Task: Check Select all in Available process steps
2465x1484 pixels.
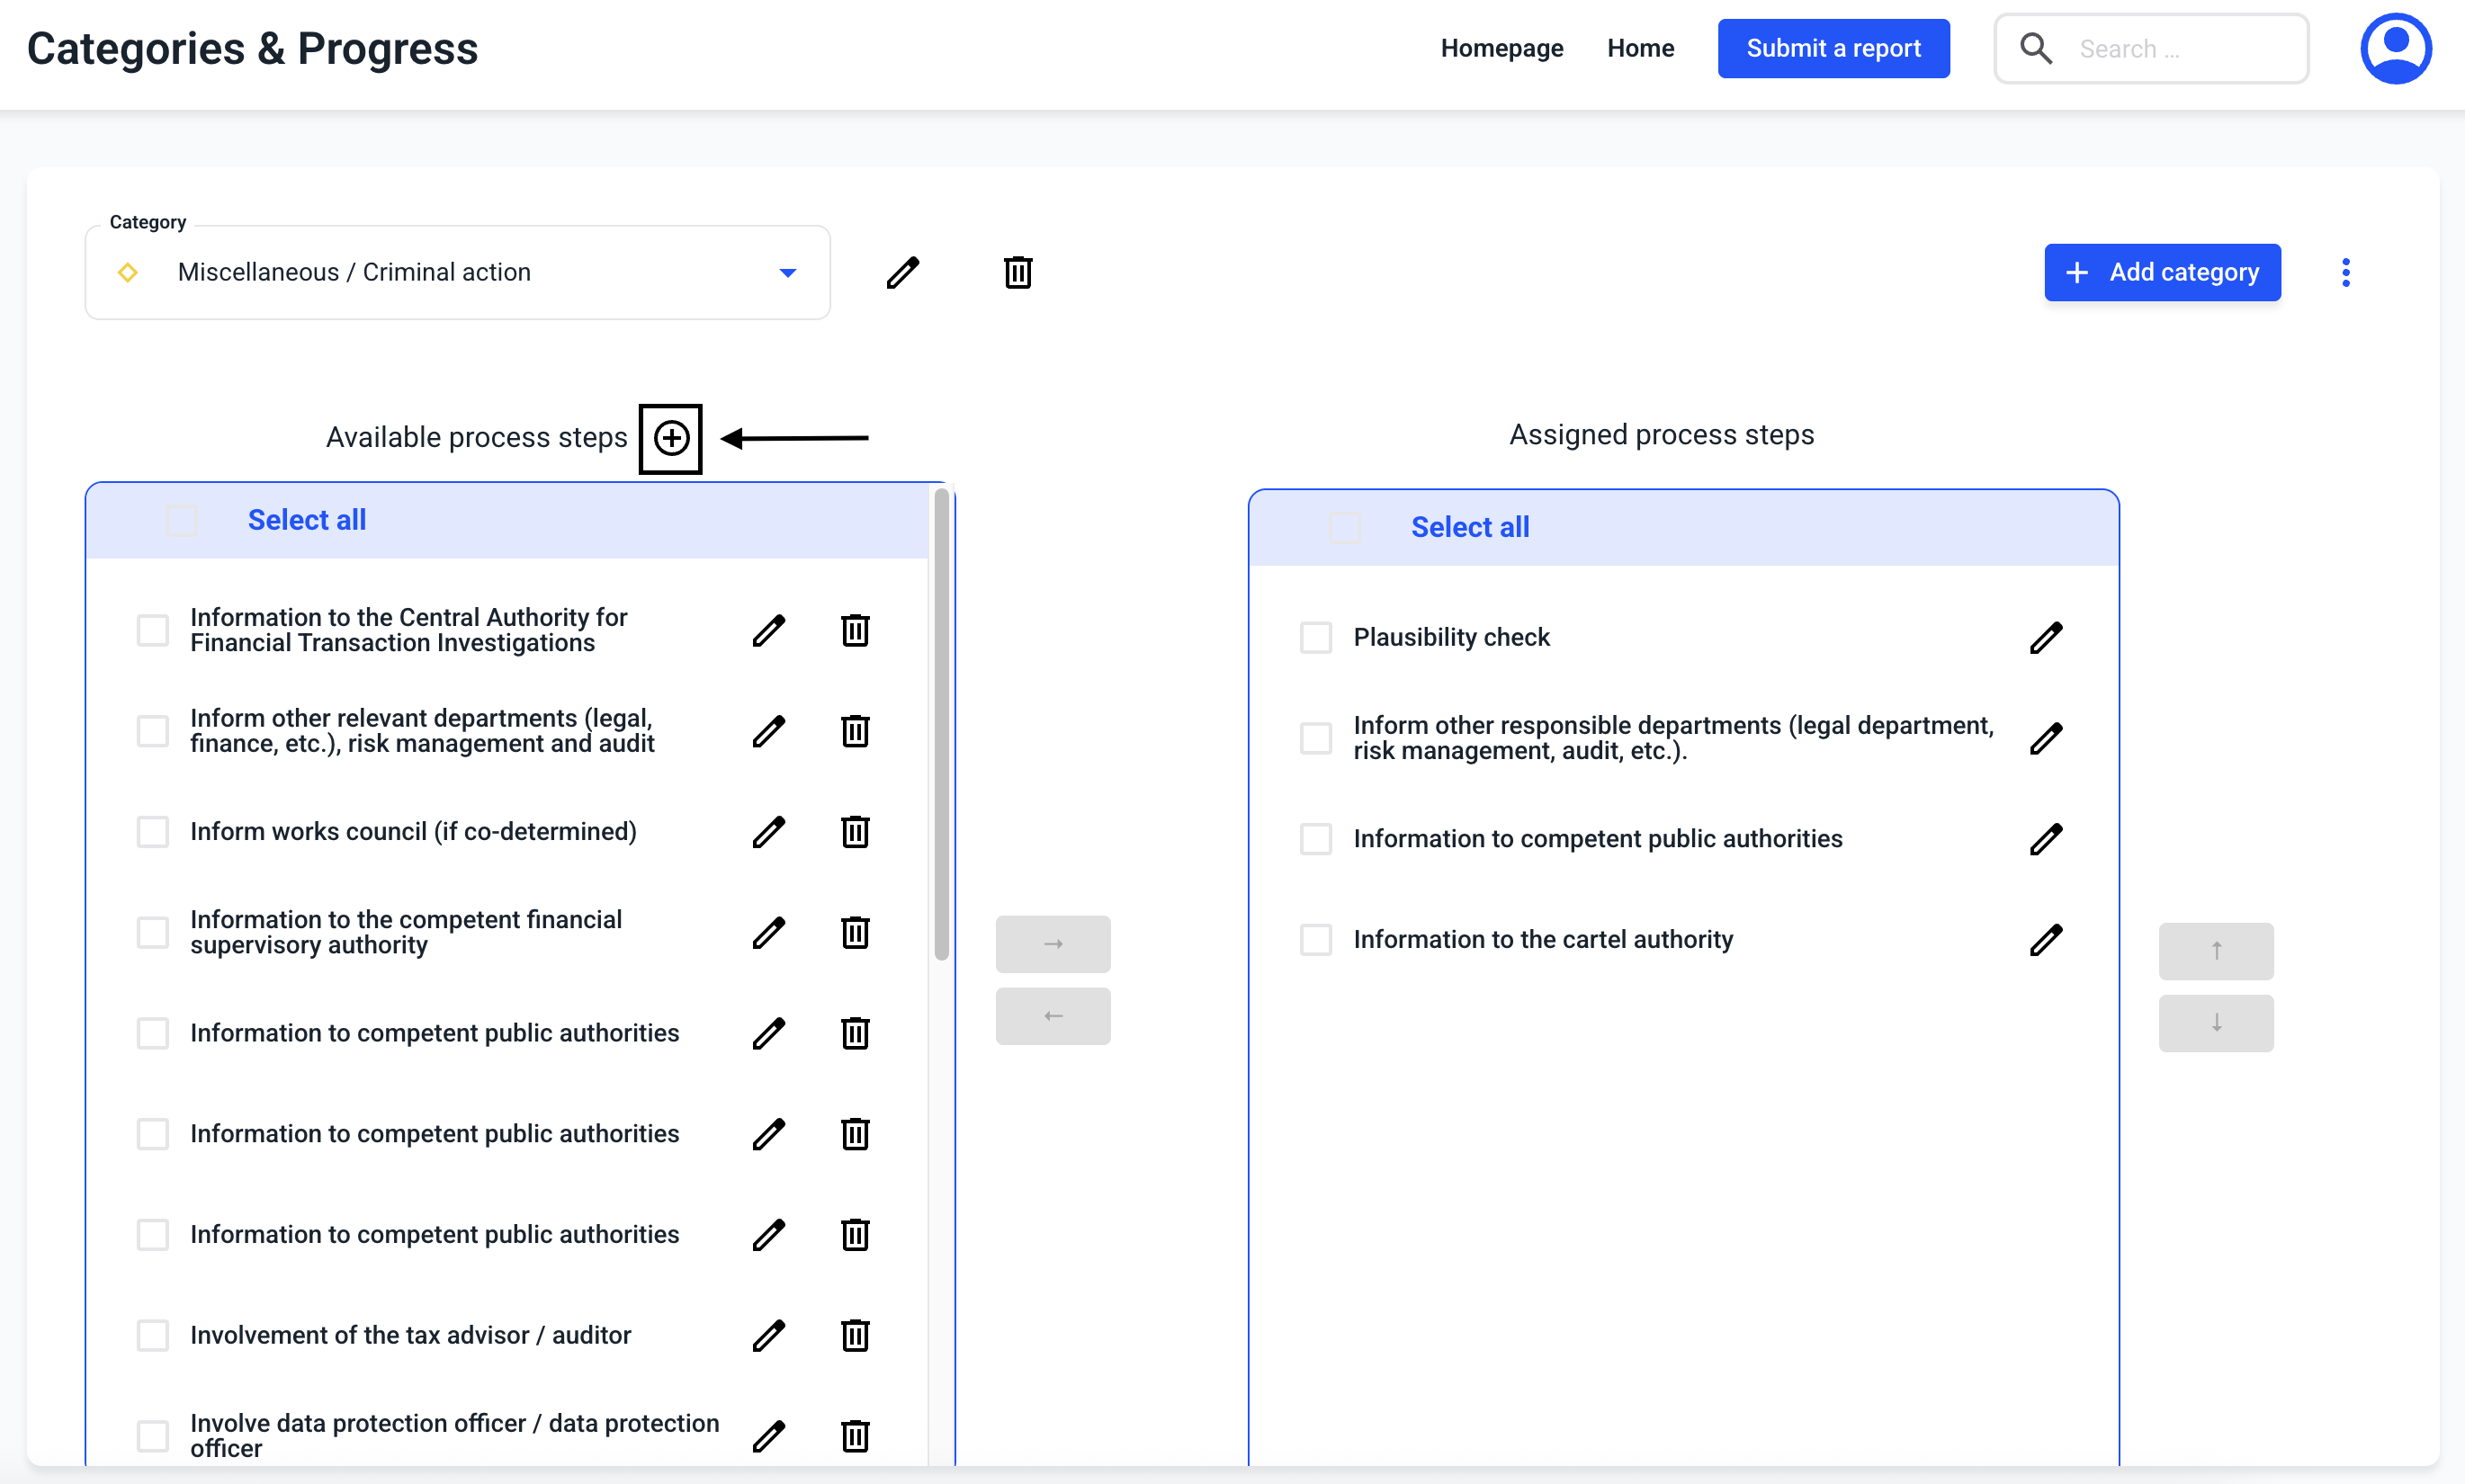Action: click(182, 521)
